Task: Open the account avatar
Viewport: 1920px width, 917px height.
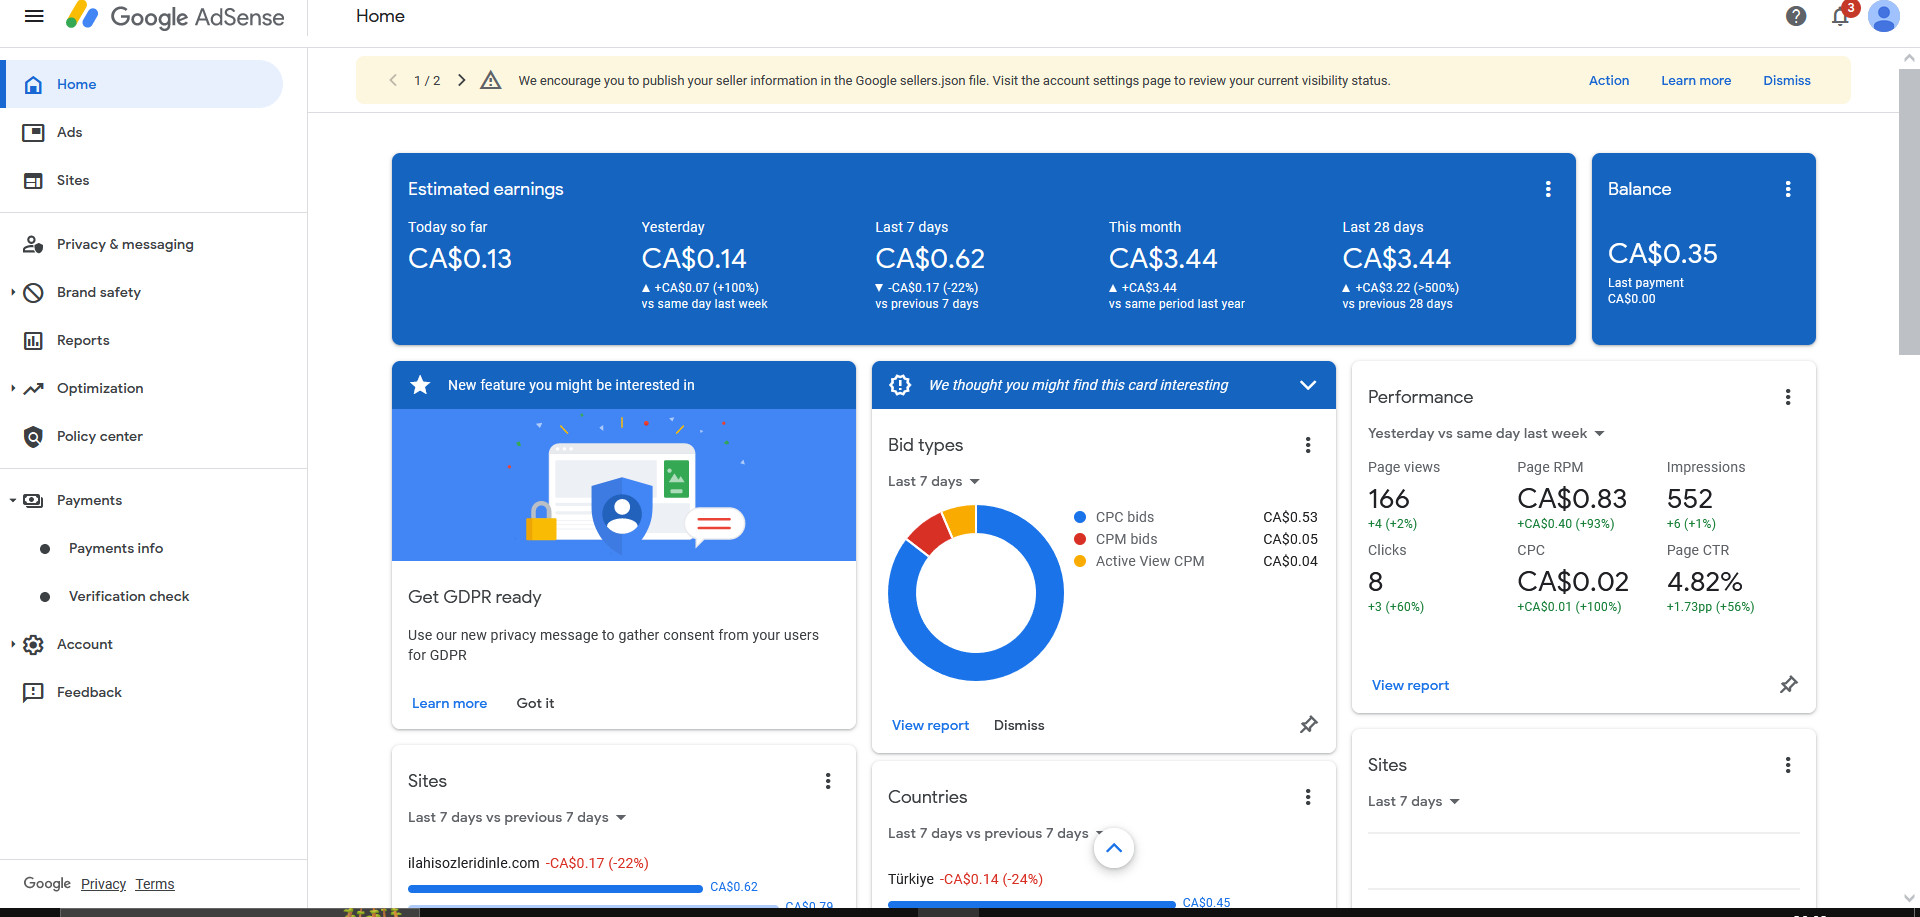Action: point(1884,16)
